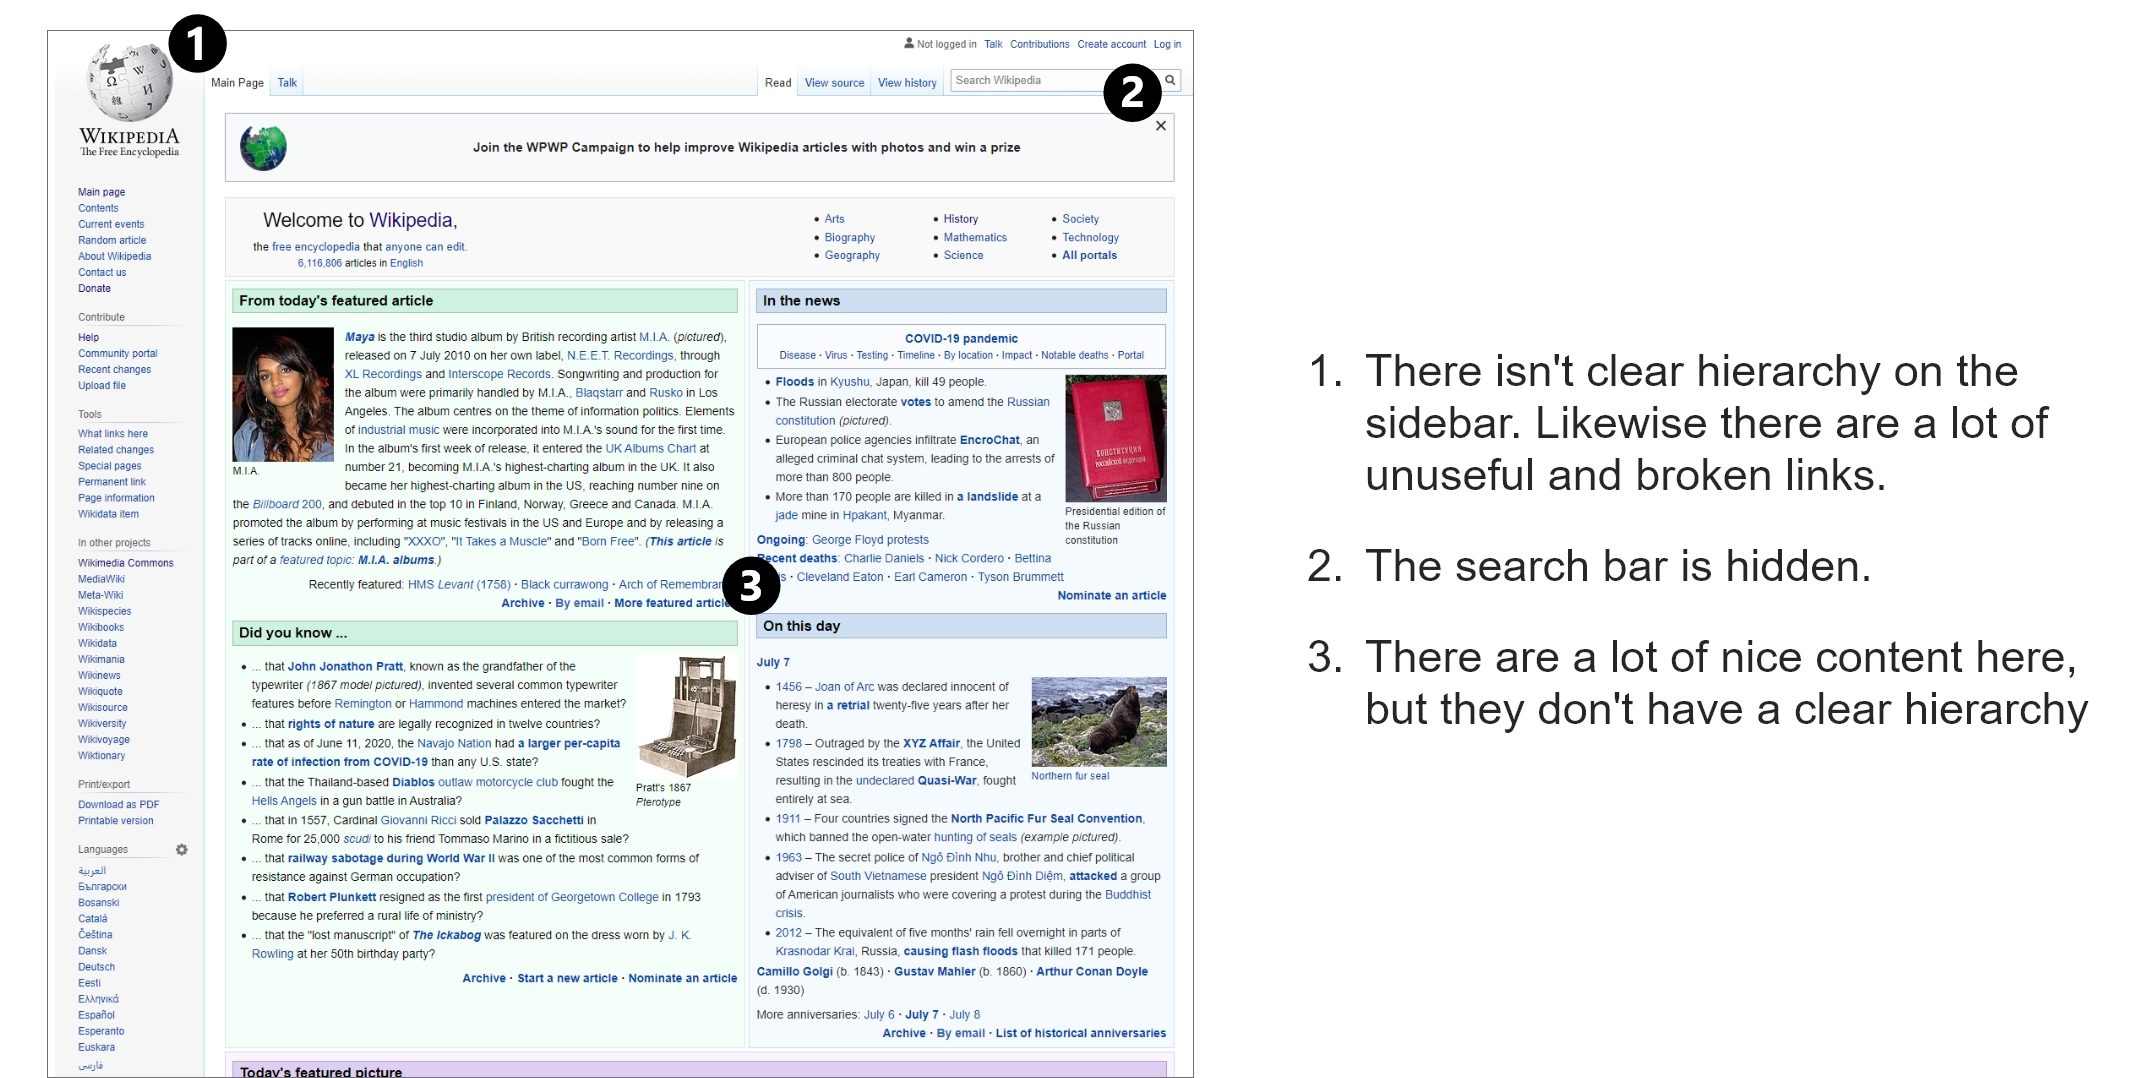Switch to the Talk tab

click(287, 83)
